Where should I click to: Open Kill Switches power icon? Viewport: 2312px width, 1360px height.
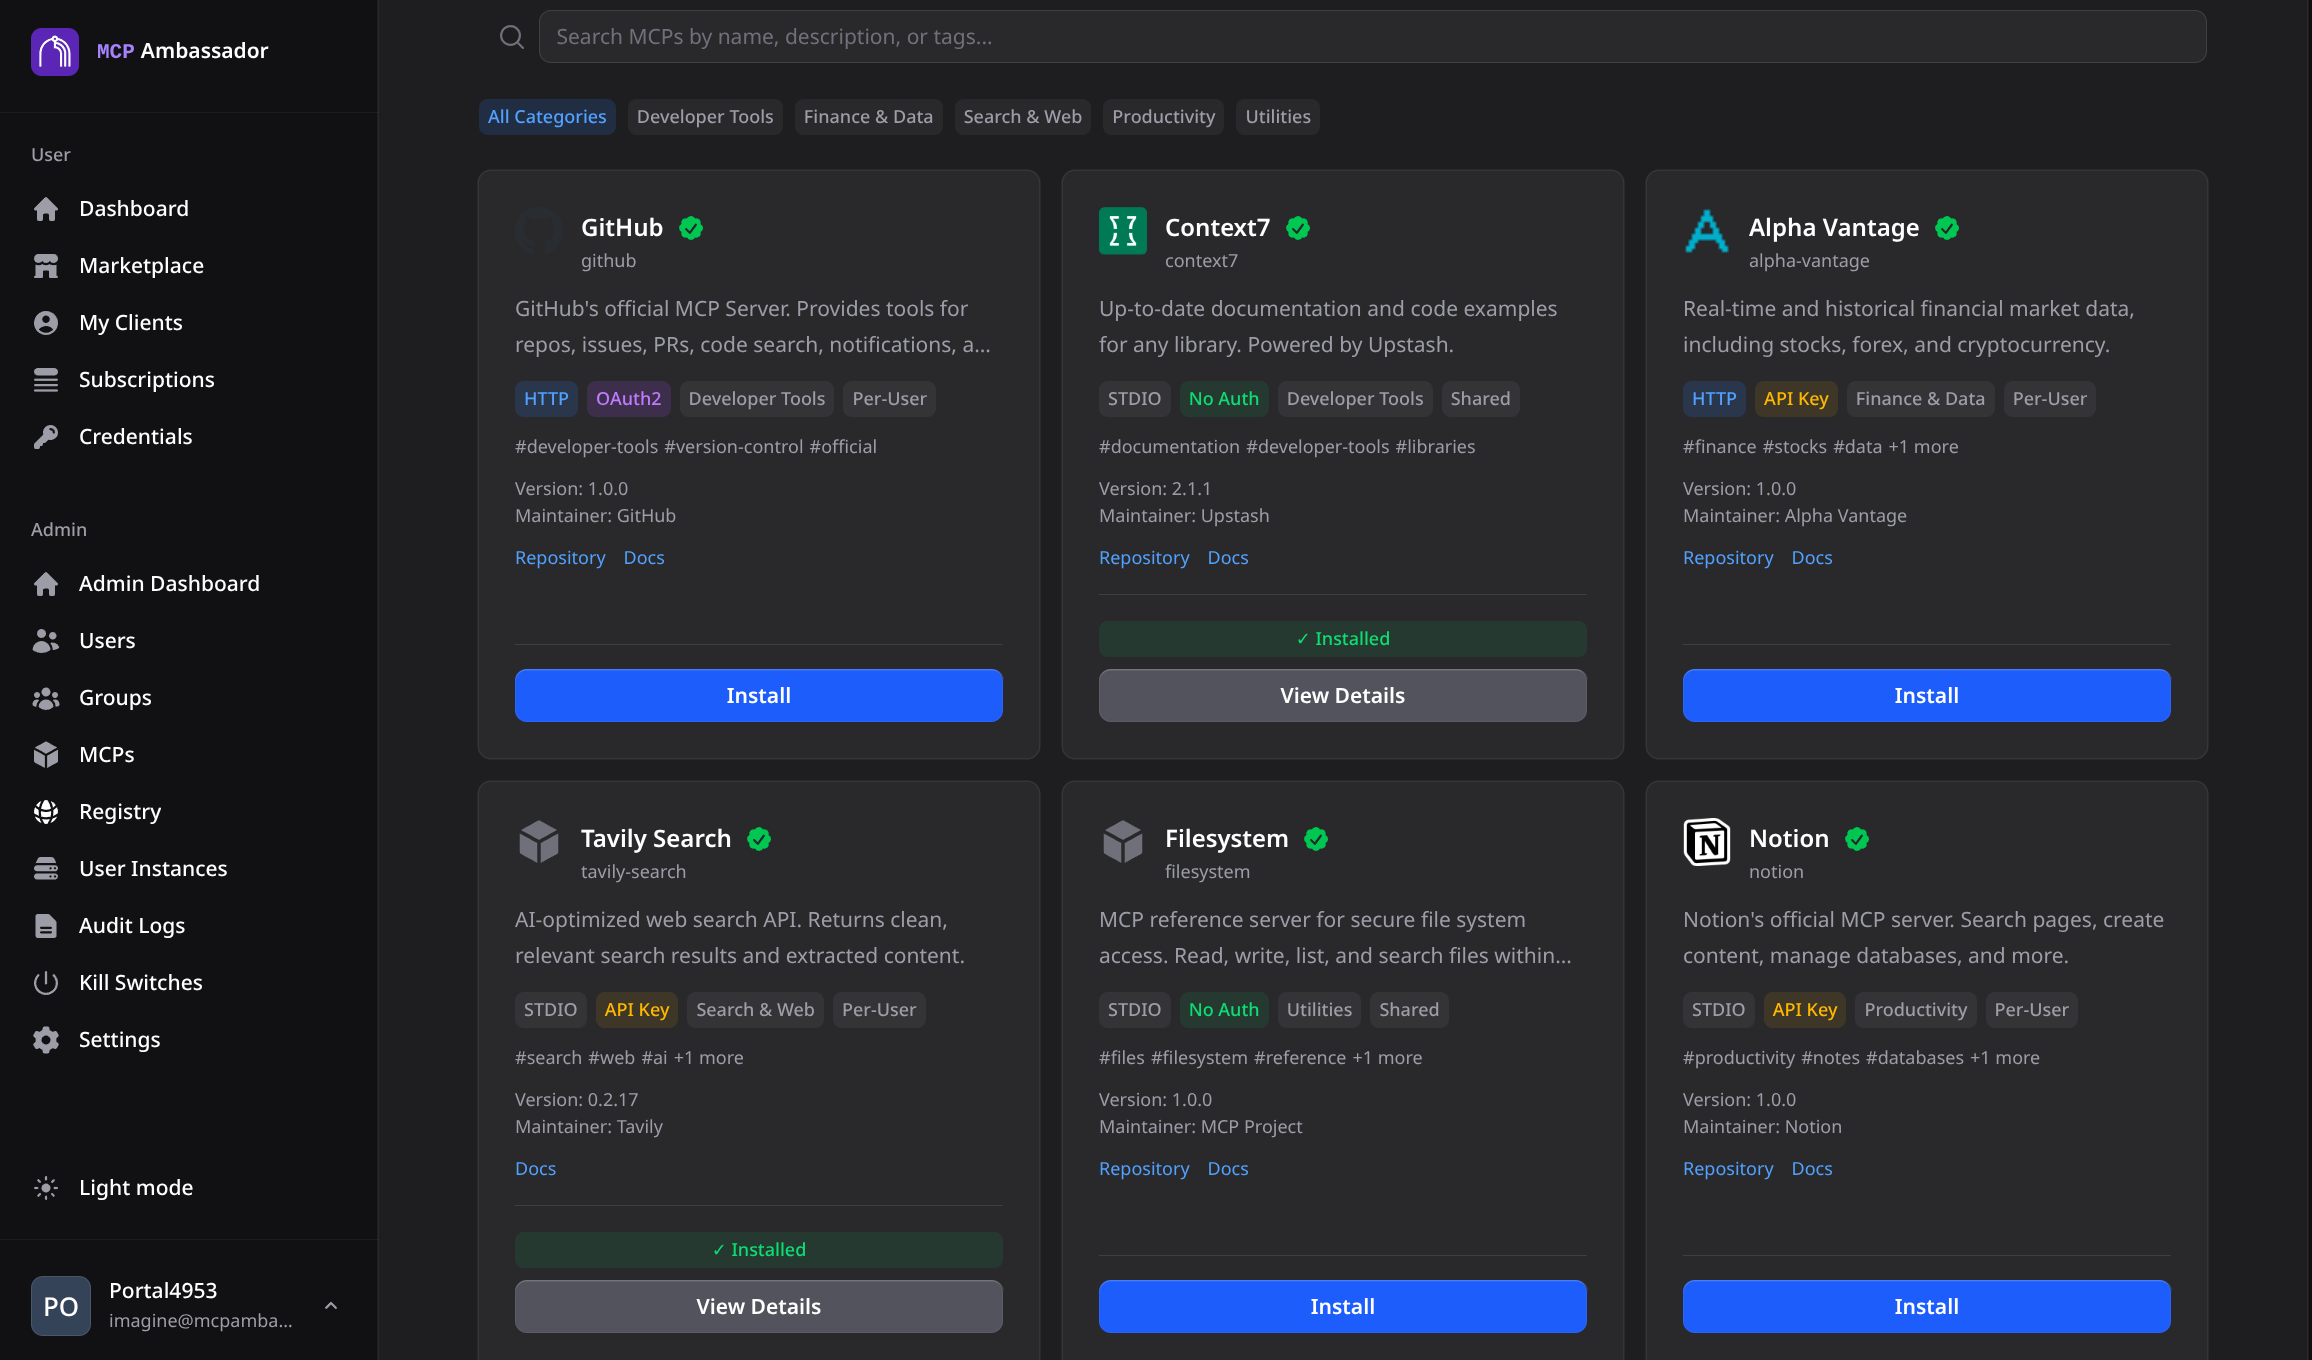pyautogui.click(x=46, y=983)
